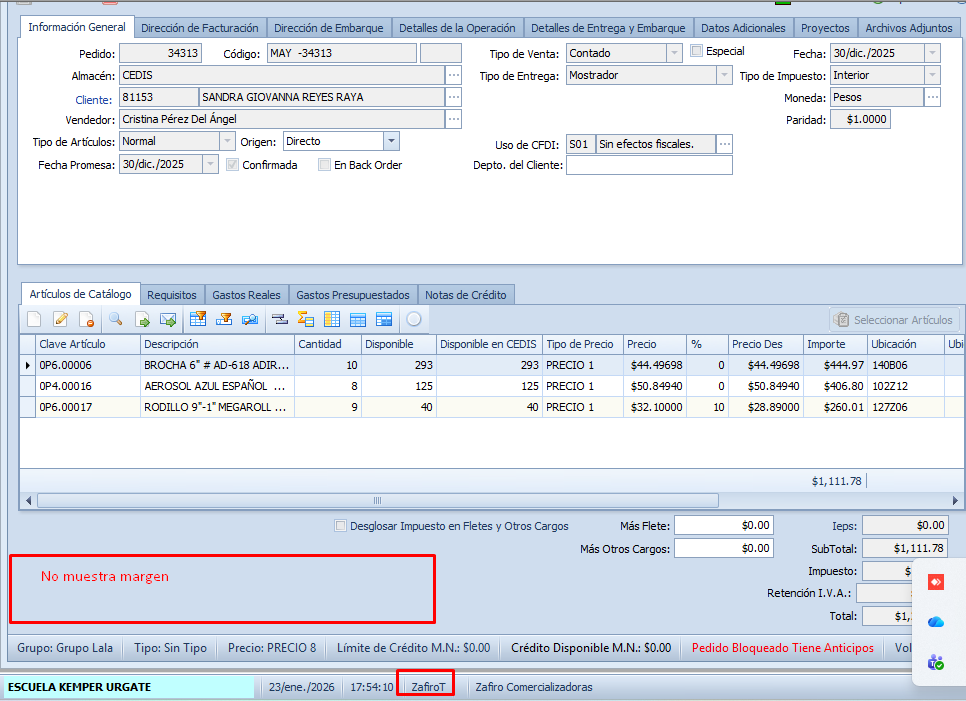Click the send by mail envelope icon
This screenshot has height=701, width=966.
pyautogui.click(x=168, y=320)
